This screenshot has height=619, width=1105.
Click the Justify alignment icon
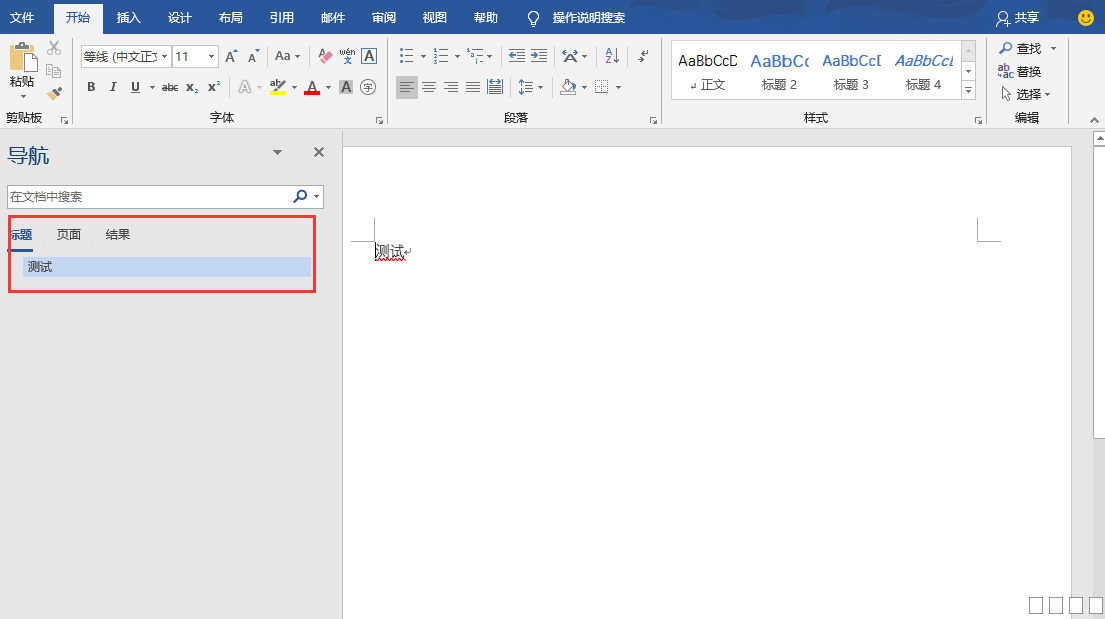click(x=473, y=87)
